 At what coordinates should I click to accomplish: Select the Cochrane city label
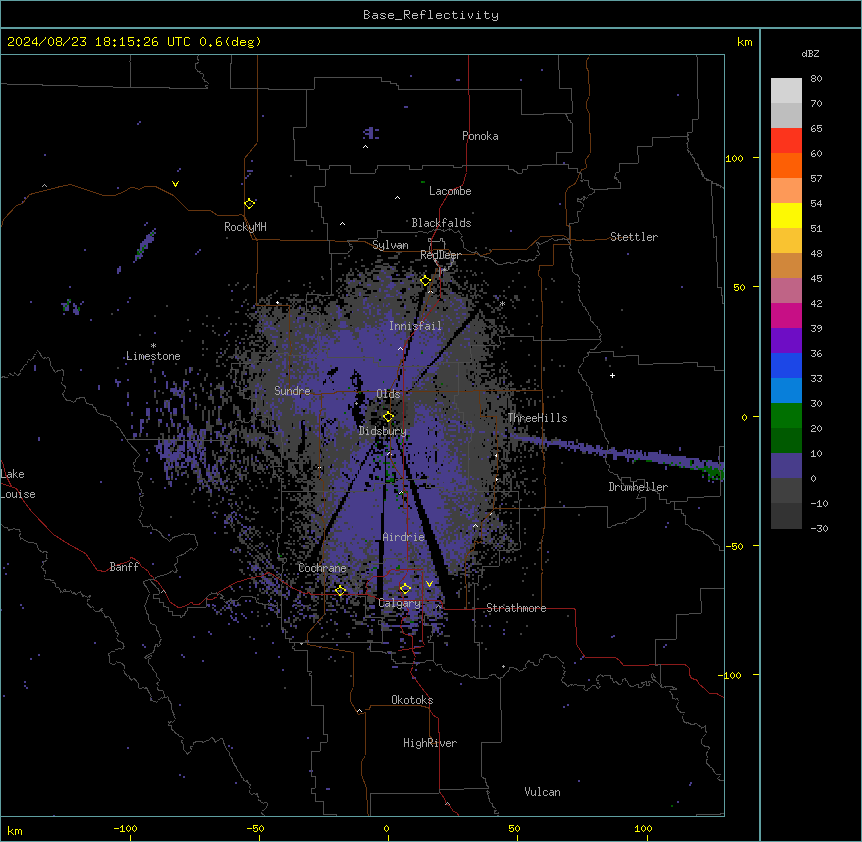click(322, 568)
